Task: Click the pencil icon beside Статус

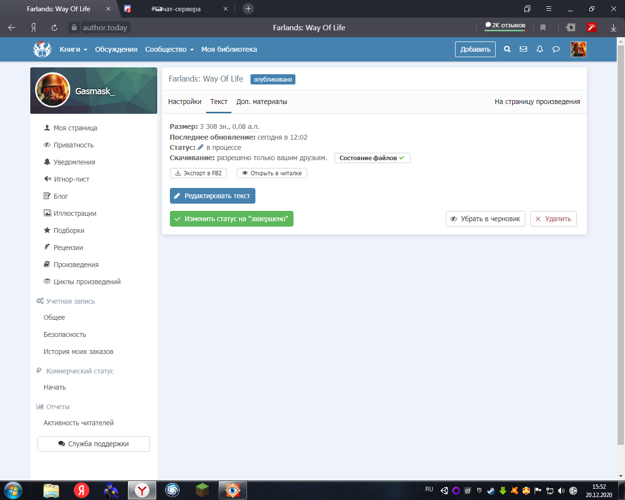Action: [x=200, y=148]
